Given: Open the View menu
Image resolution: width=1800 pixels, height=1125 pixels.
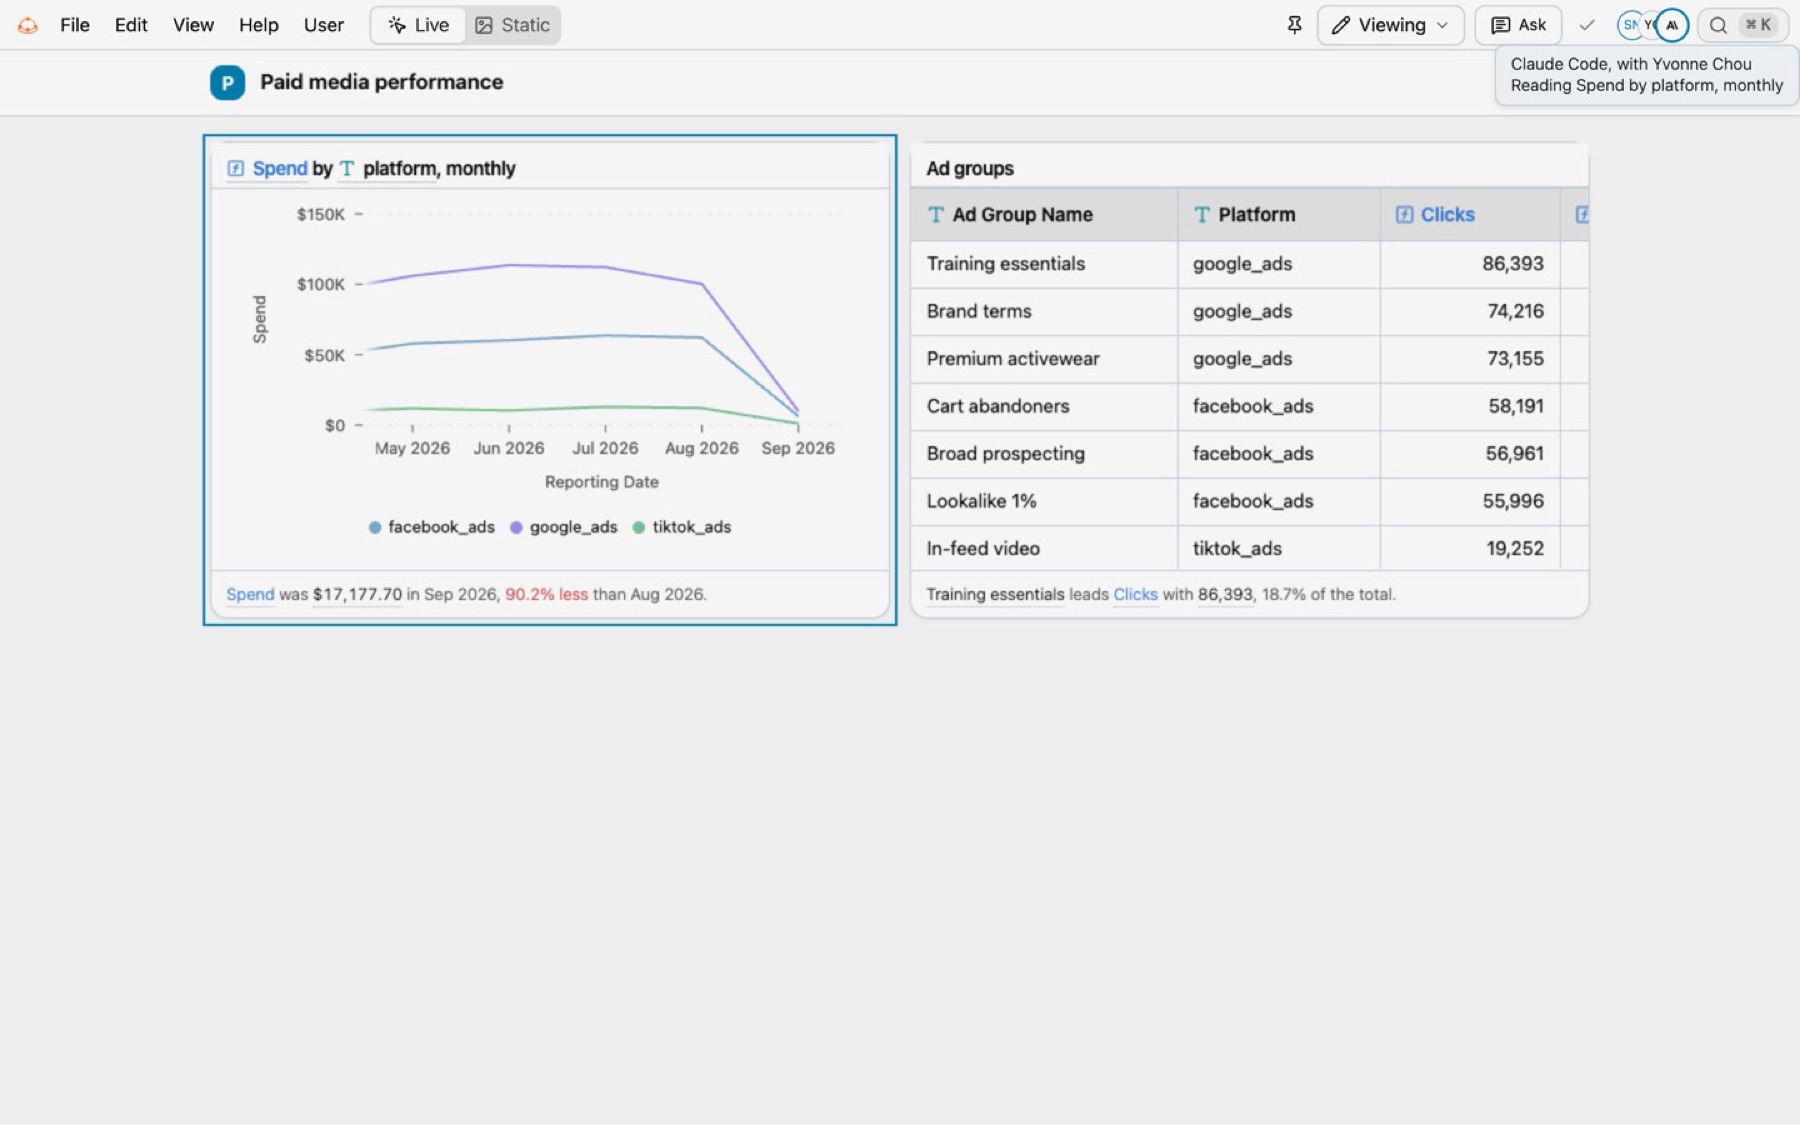Looking at the screenshot, I should [193, 25].
